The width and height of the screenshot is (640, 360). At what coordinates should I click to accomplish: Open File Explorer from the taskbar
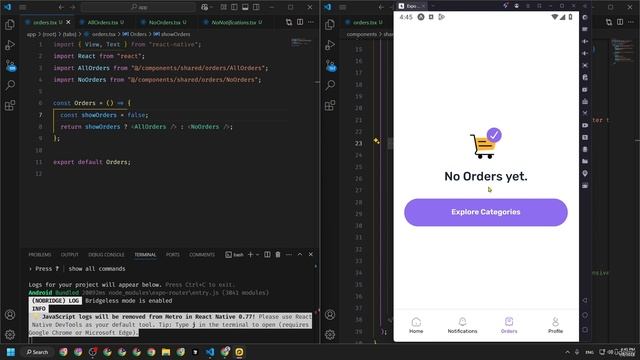click(x=166, y=352)
